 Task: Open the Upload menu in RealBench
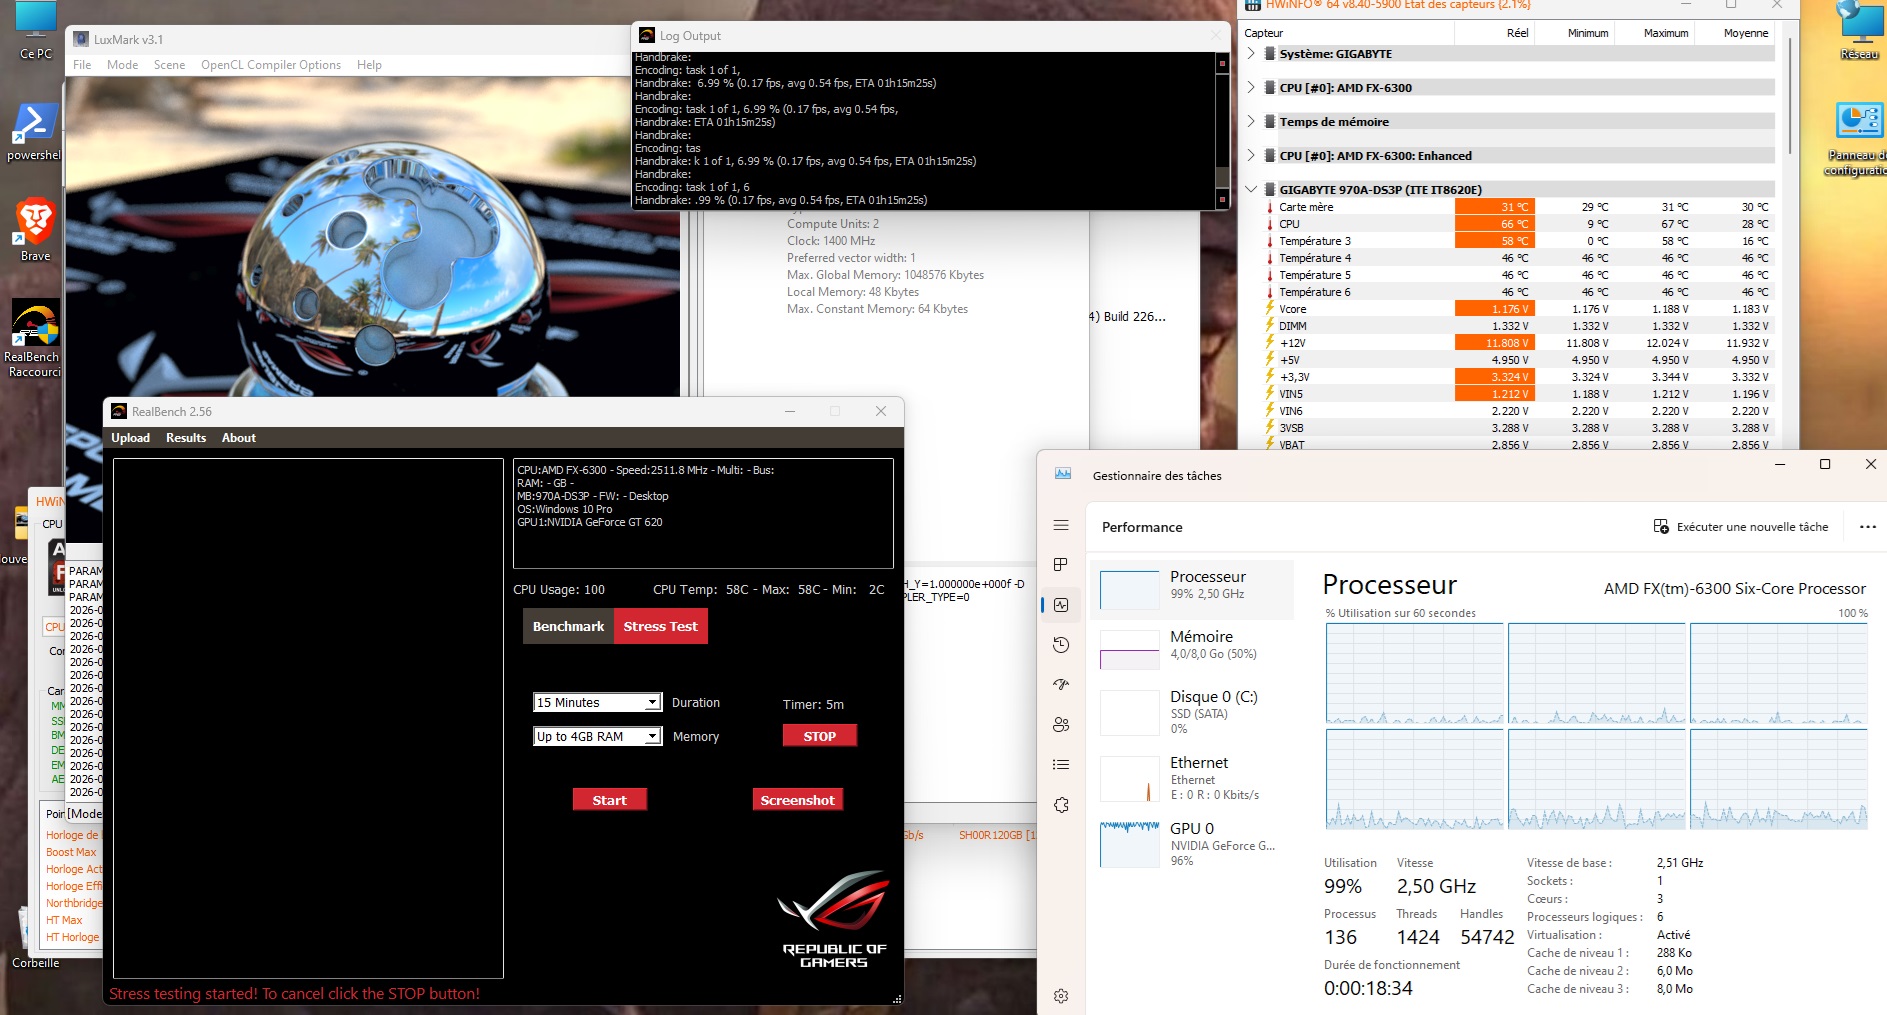tap(130, 437)
